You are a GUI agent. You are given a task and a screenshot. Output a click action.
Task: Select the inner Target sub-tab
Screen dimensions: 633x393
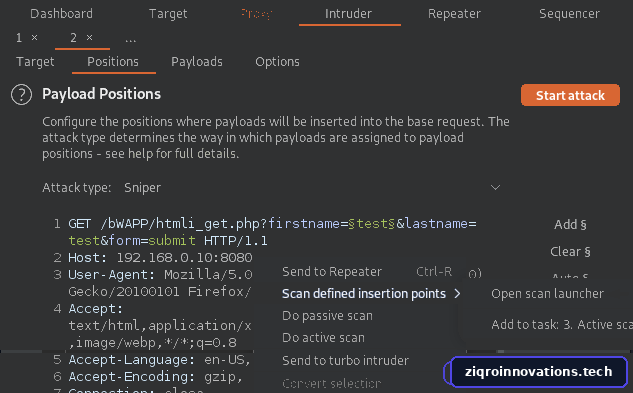coord(35,62)
